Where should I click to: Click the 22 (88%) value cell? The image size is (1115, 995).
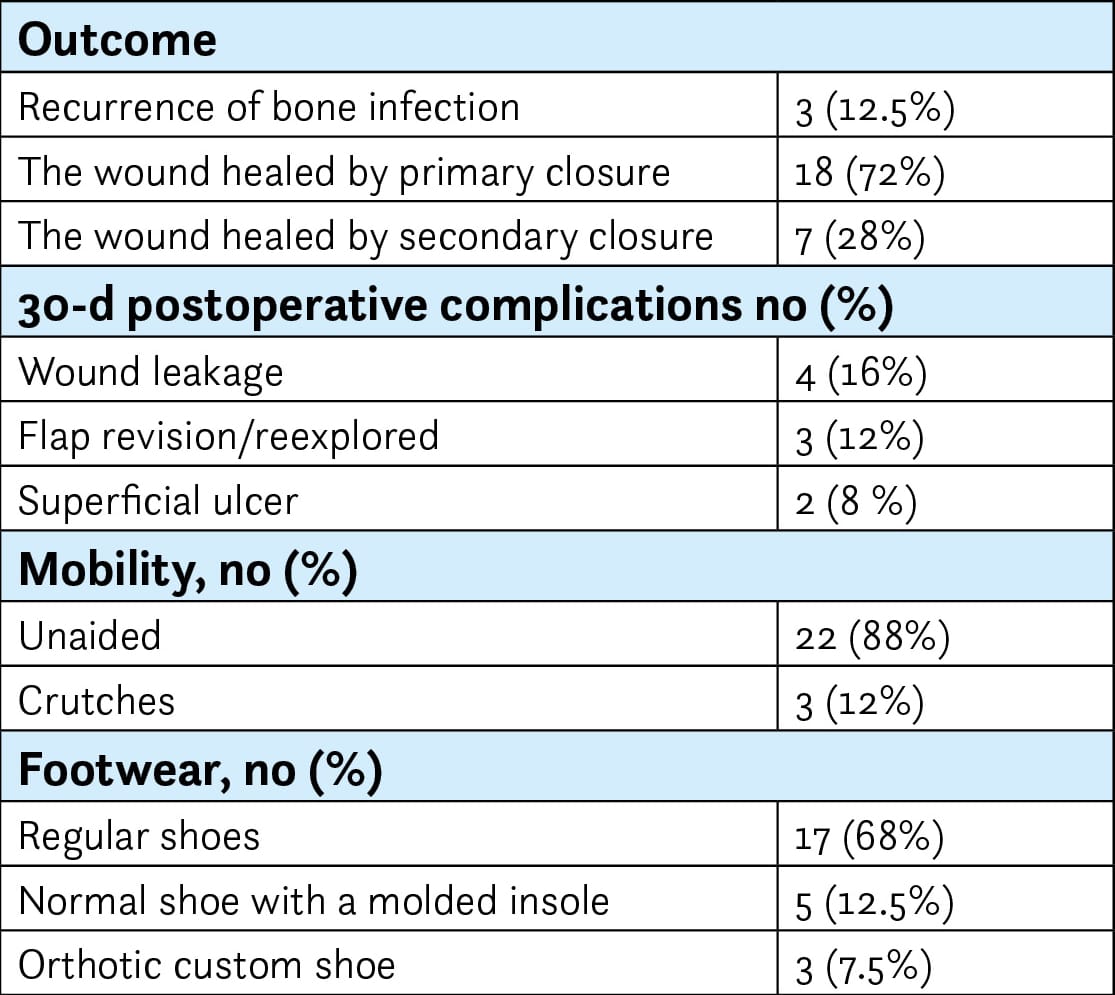tap(872, 637)
